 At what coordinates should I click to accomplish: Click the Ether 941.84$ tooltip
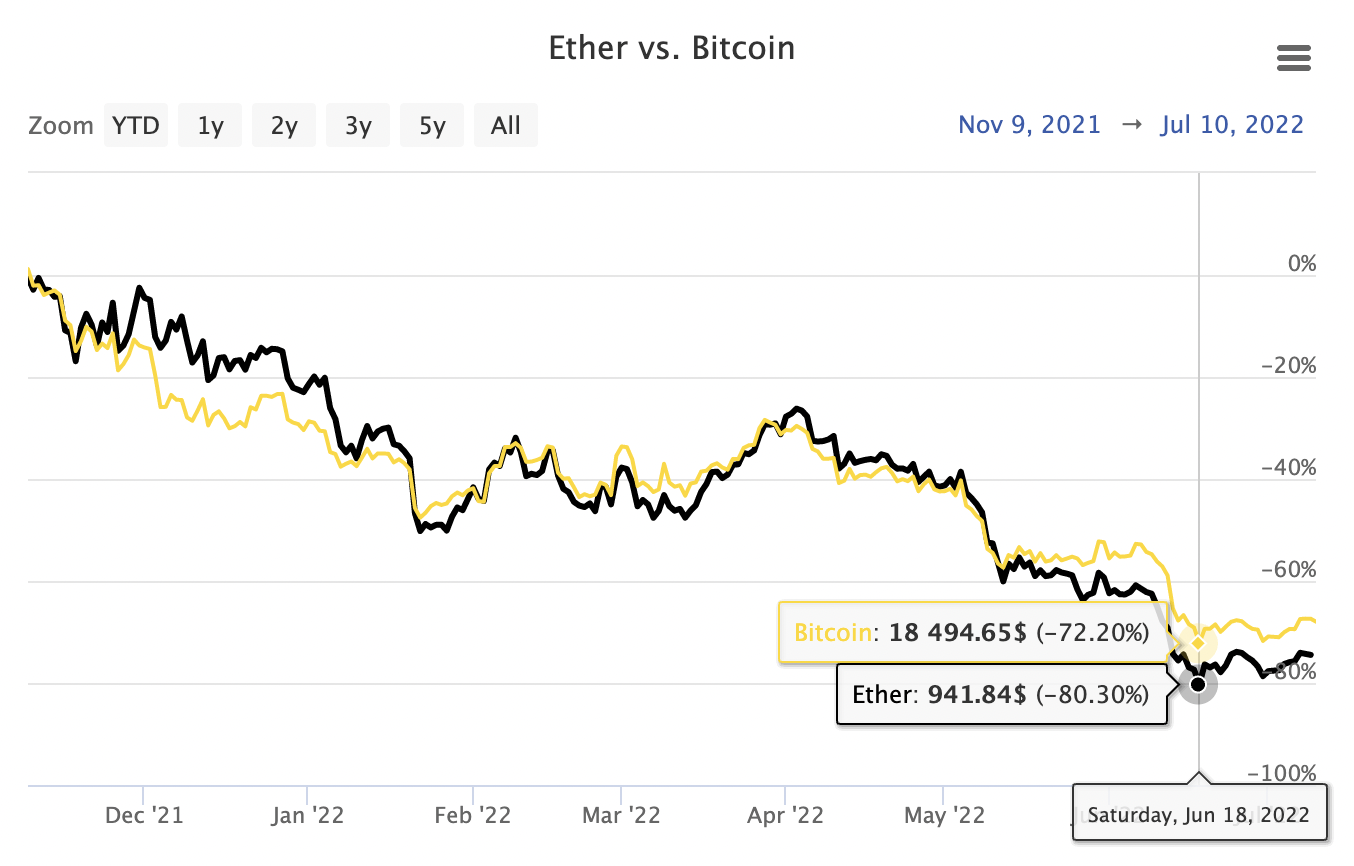click(x=1001, y=694)
